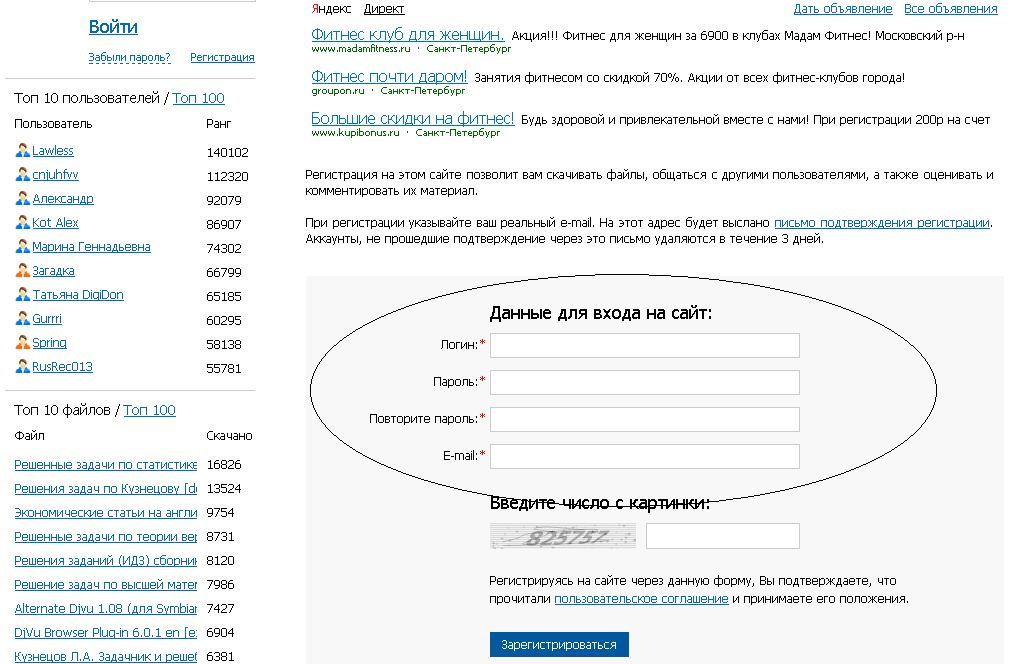Screen dimensions: 1024x664
Task: Click the captcha number image
Action: click(x=563, y=536)
